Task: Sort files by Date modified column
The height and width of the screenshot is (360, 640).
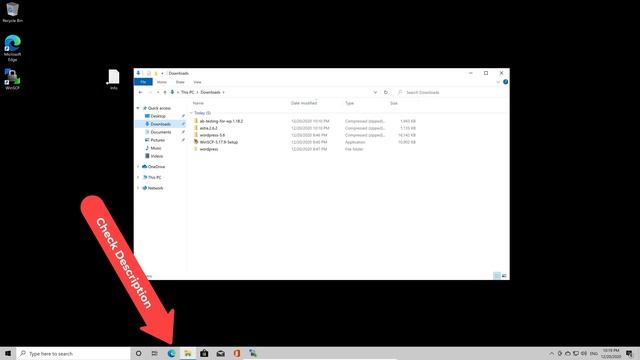Action: tap(304, 103)
